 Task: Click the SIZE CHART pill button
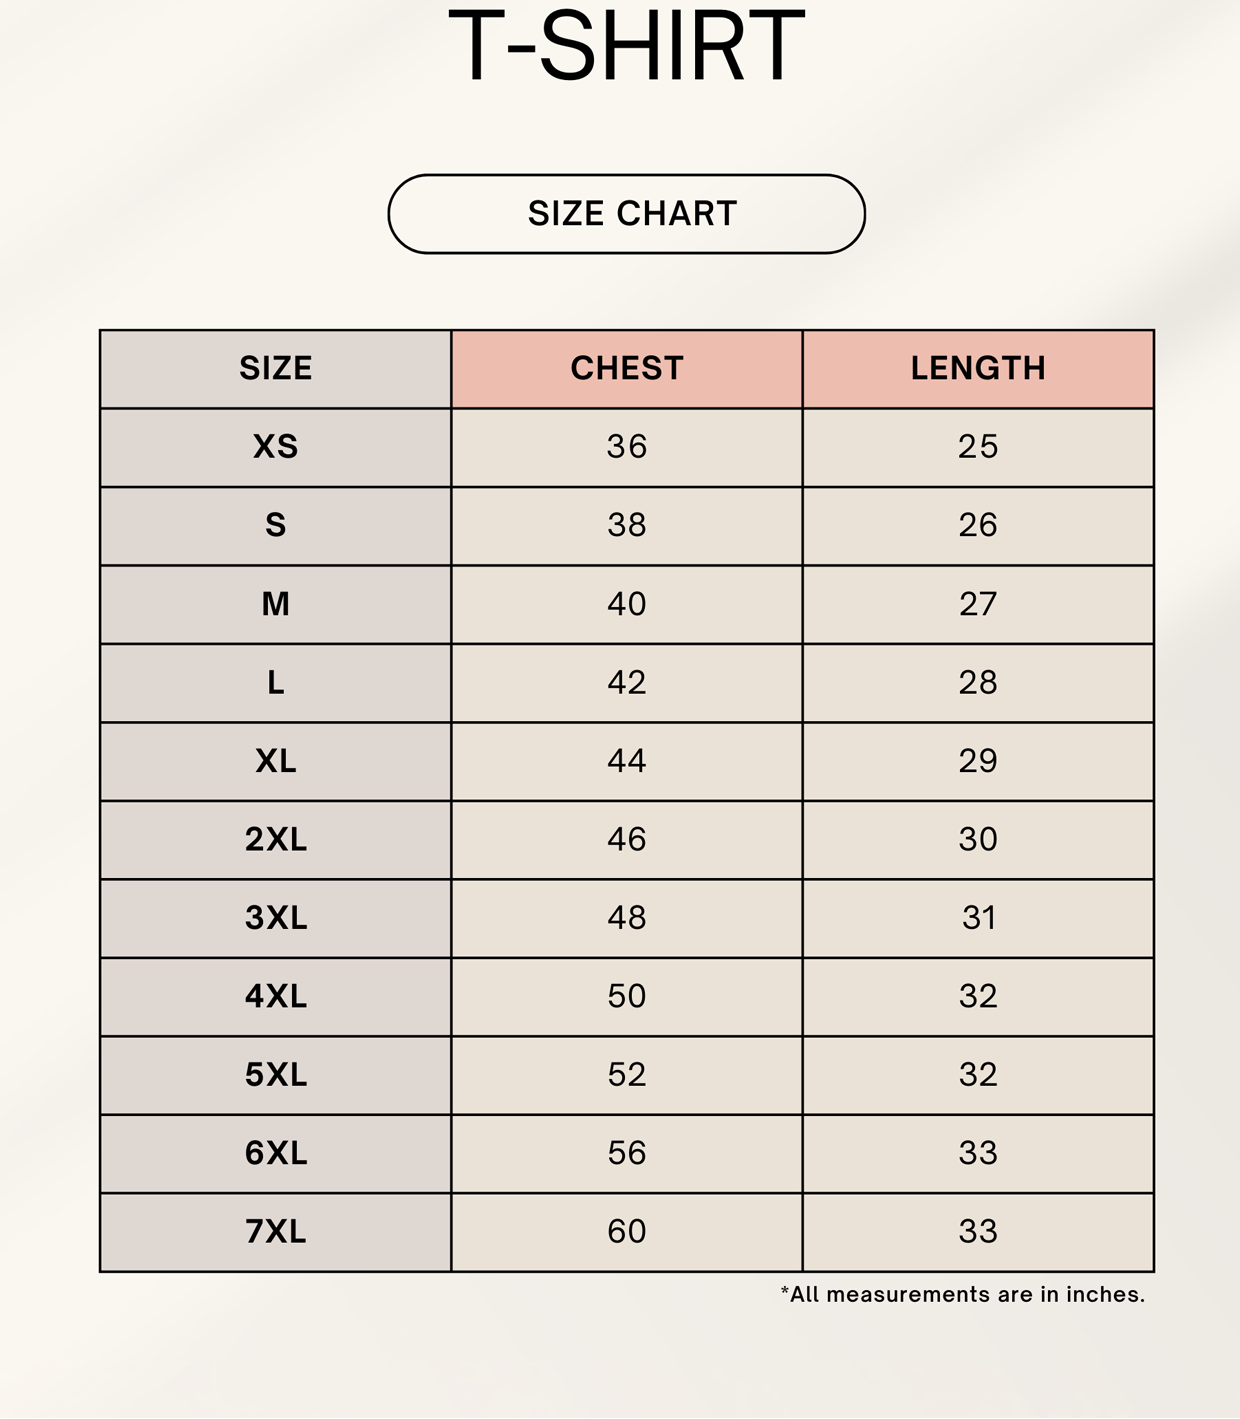click(626, 214)
